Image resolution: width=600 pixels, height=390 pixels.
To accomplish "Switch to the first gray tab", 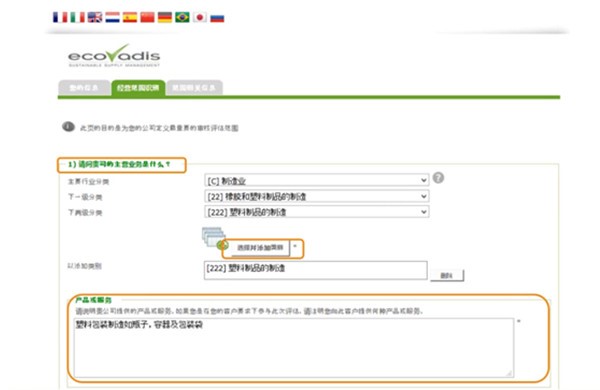I will tap(84, 88).
